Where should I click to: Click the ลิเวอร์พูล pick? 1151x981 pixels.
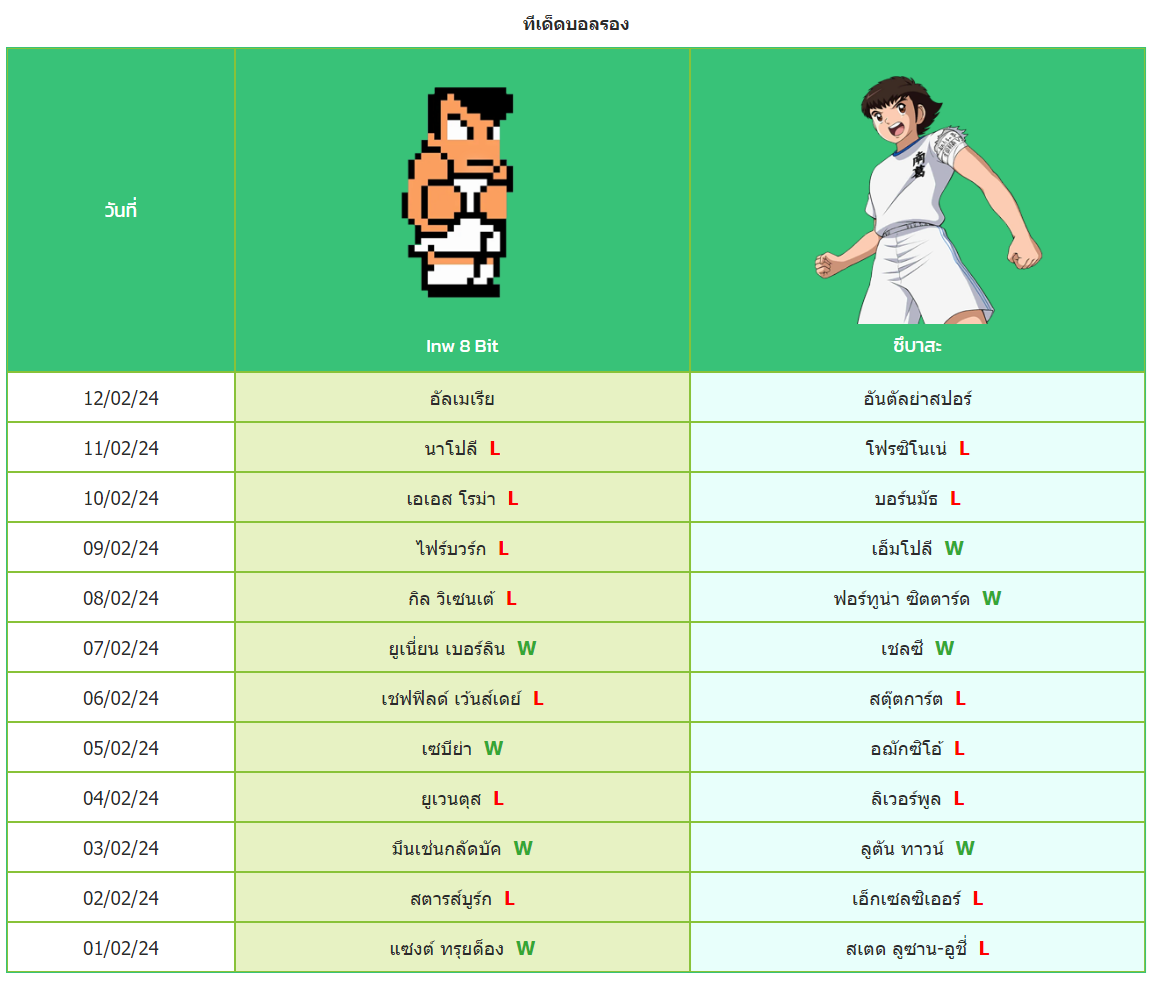pyautogui.click(x=906, y=798)
